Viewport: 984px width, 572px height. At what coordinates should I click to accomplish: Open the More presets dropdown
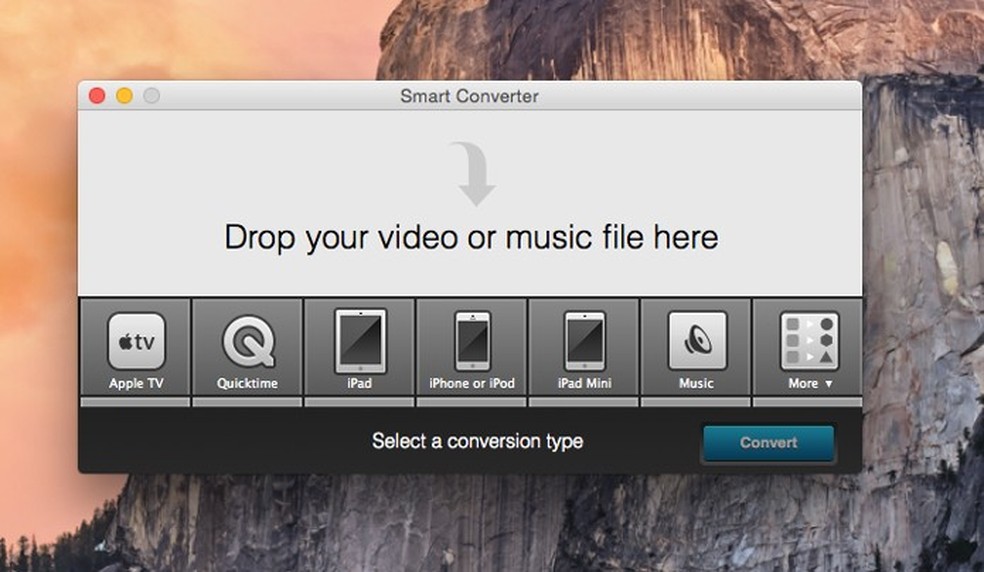point(809,348)
